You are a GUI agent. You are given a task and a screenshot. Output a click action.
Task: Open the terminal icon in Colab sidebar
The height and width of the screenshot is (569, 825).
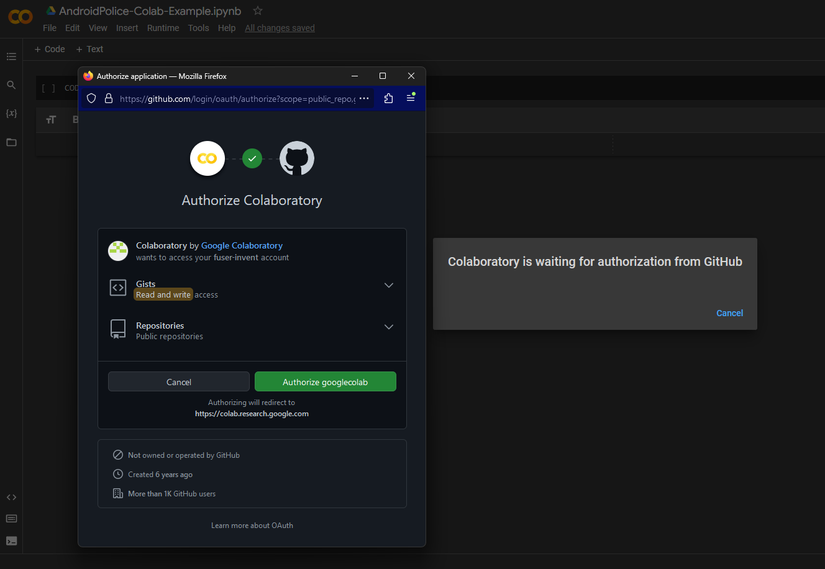click(x=12, y=541)
